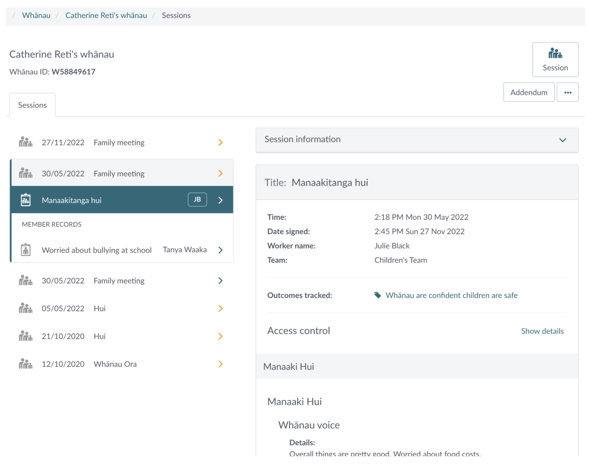Click the family icon for 05/05/2022 Hui
Screen dimensions: 591x466
[26, 308]
